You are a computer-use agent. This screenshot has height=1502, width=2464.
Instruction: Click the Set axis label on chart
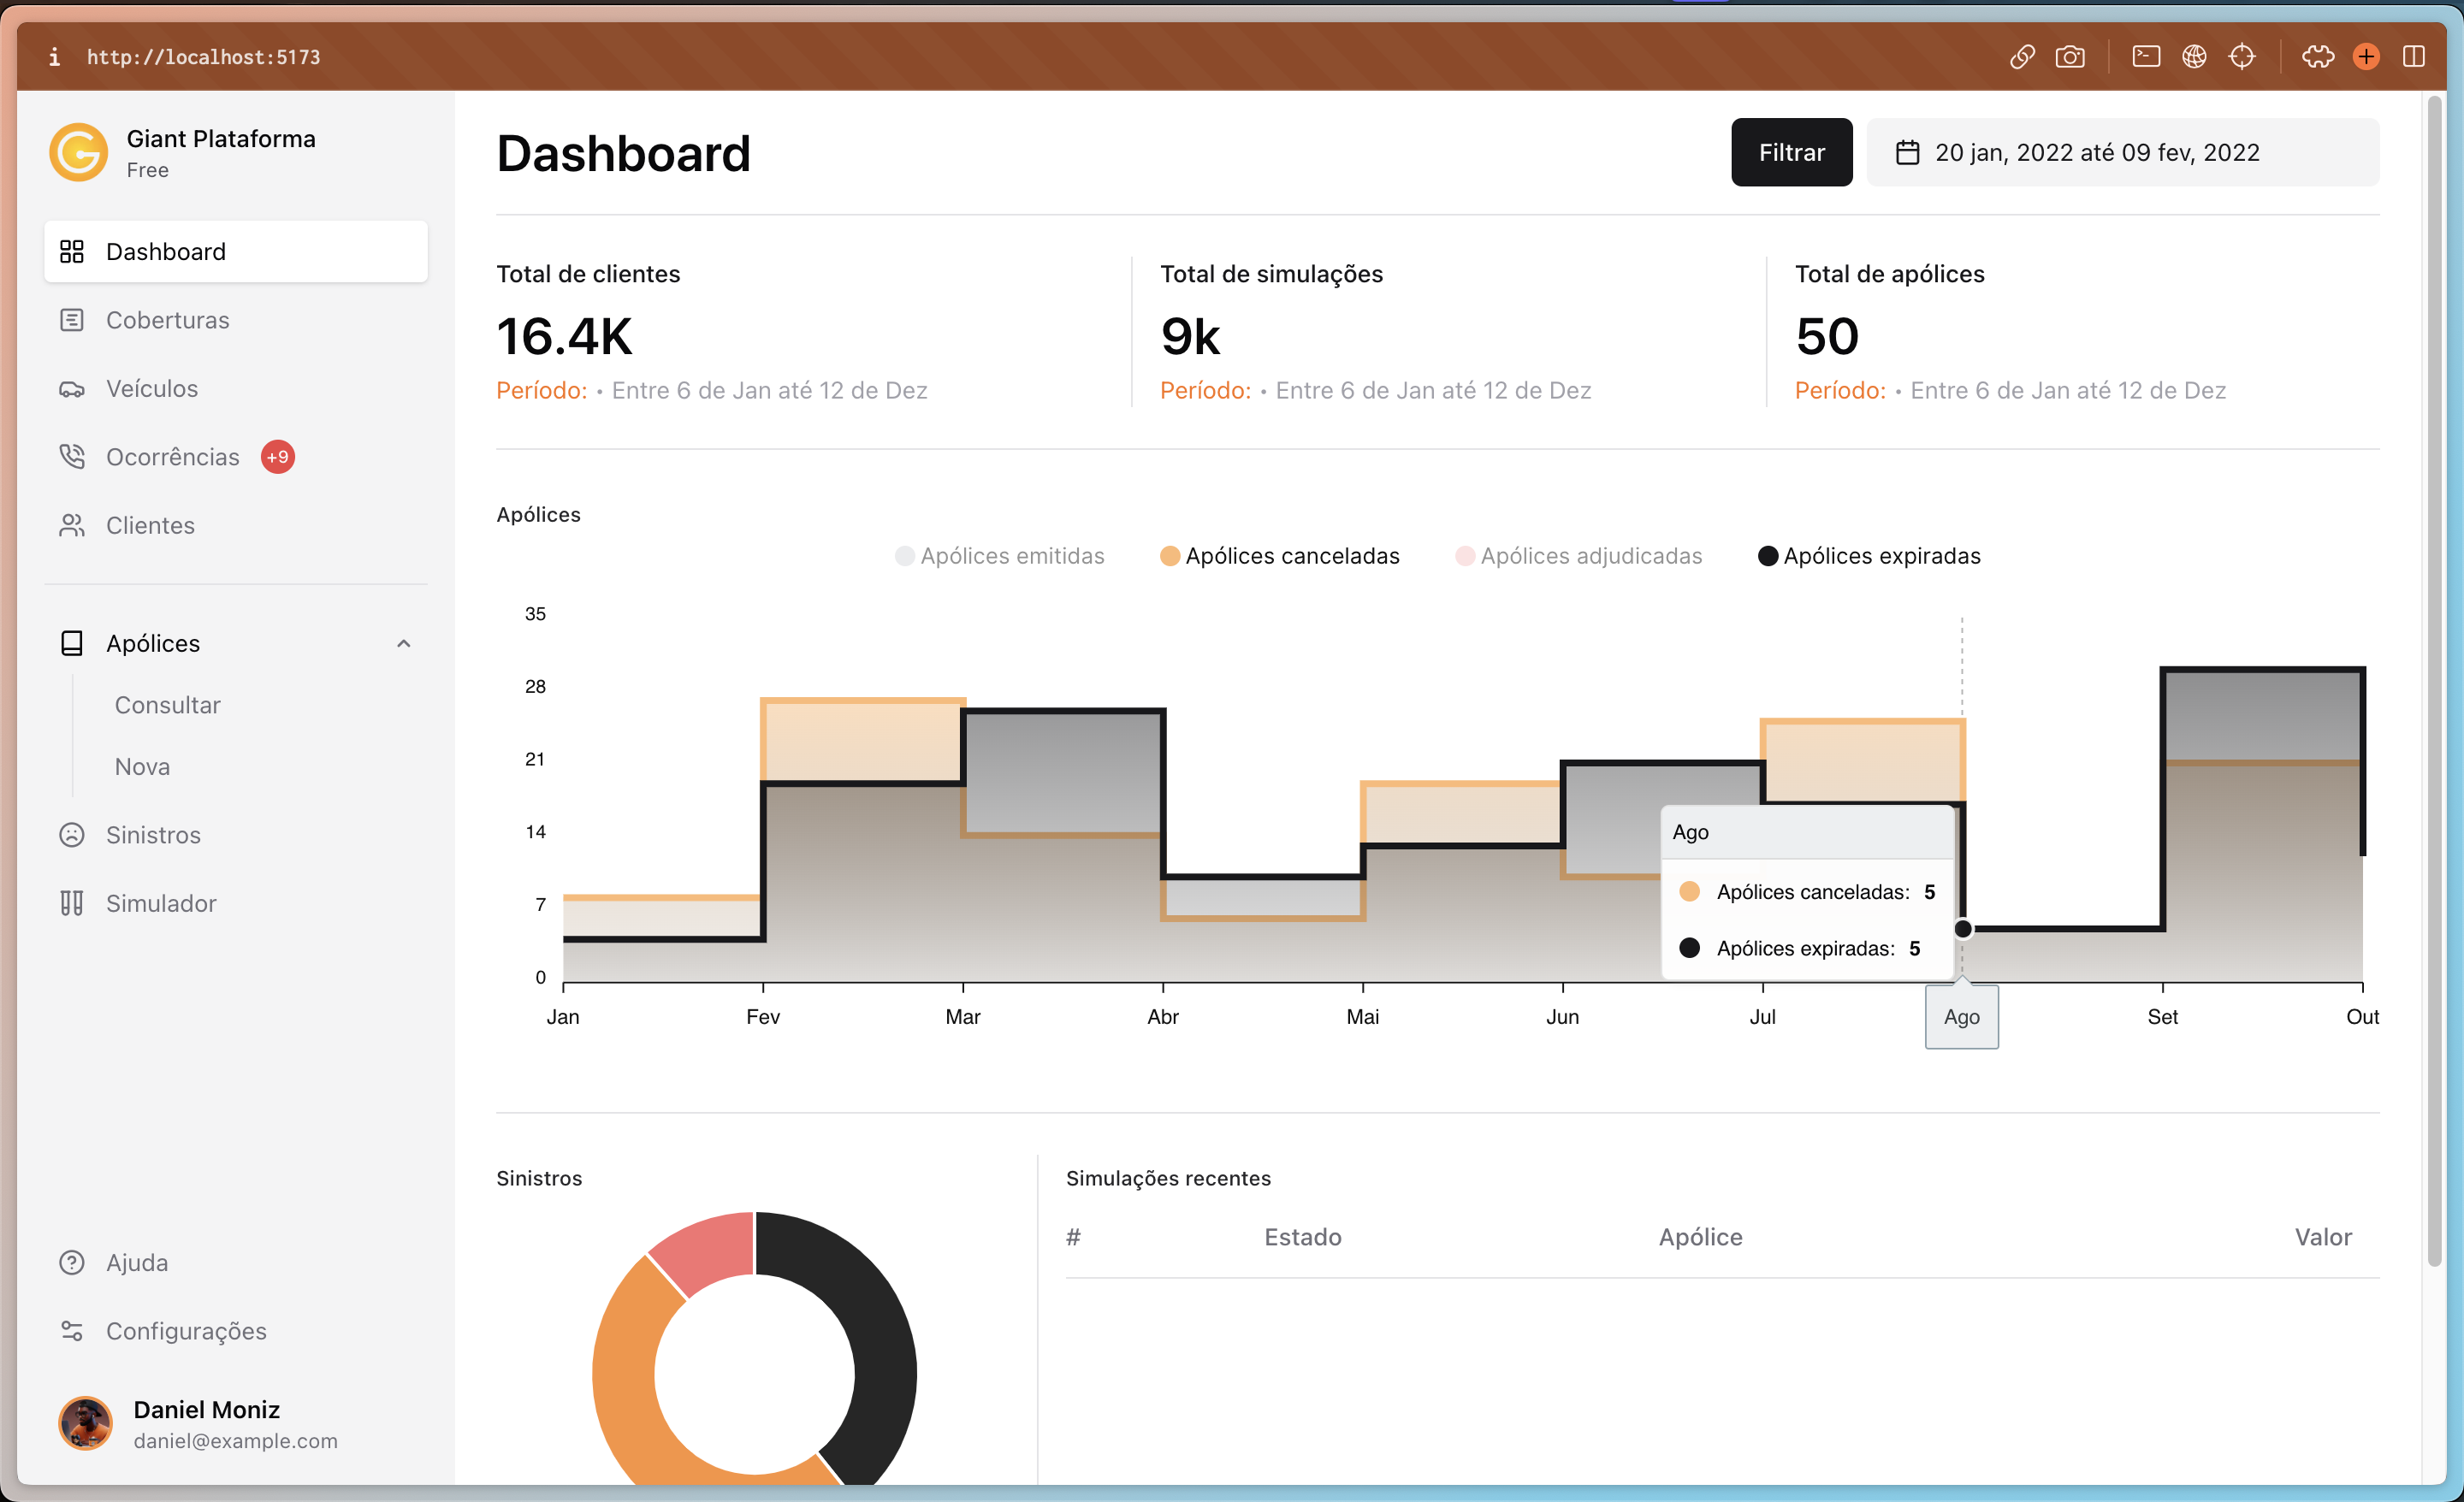[x=2162, y=1017]
